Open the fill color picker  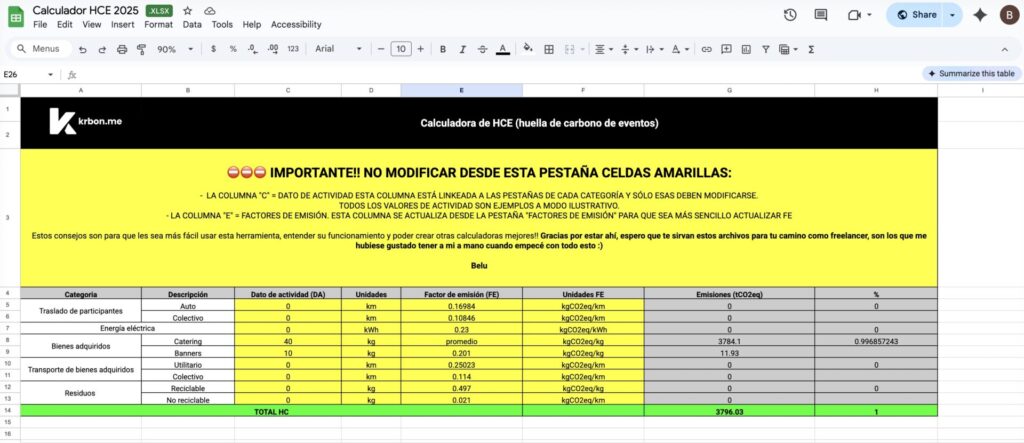(x=528, y=49)
